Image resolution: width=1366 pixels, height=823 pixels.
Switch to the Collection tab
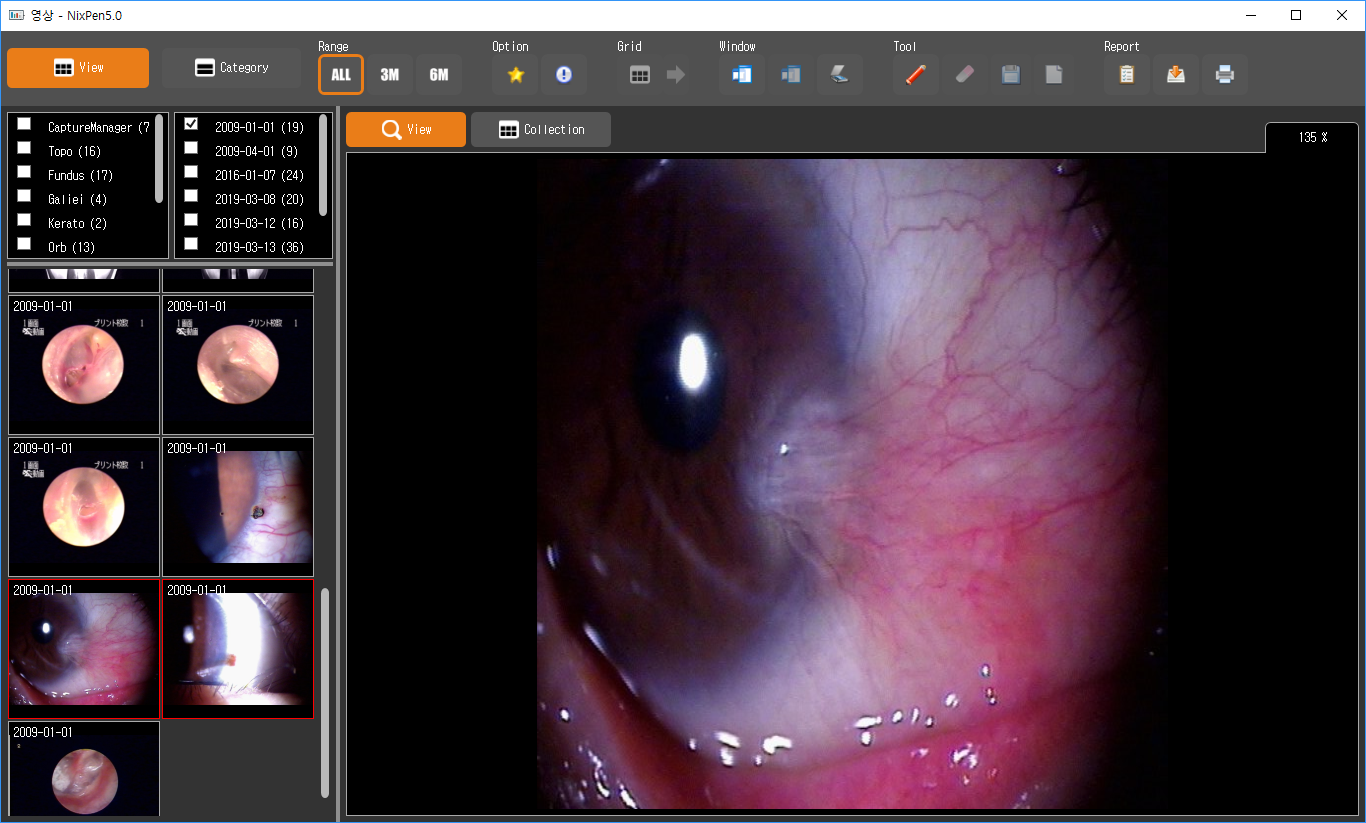[540, 130]
